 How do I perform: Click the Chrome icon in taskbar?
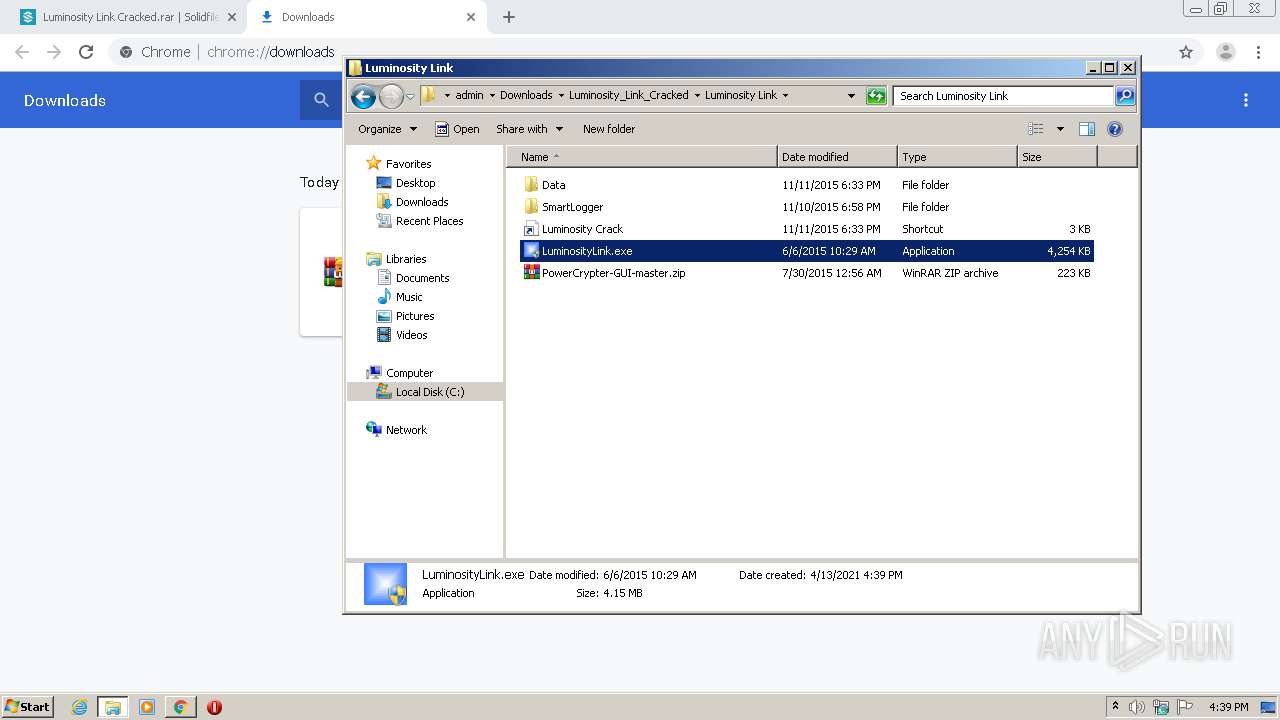coord(180,707)
